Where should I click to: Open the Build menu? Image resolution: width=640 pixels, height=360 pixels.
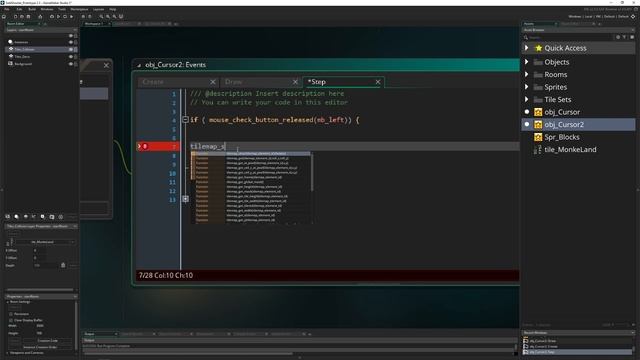click(32, 9)
